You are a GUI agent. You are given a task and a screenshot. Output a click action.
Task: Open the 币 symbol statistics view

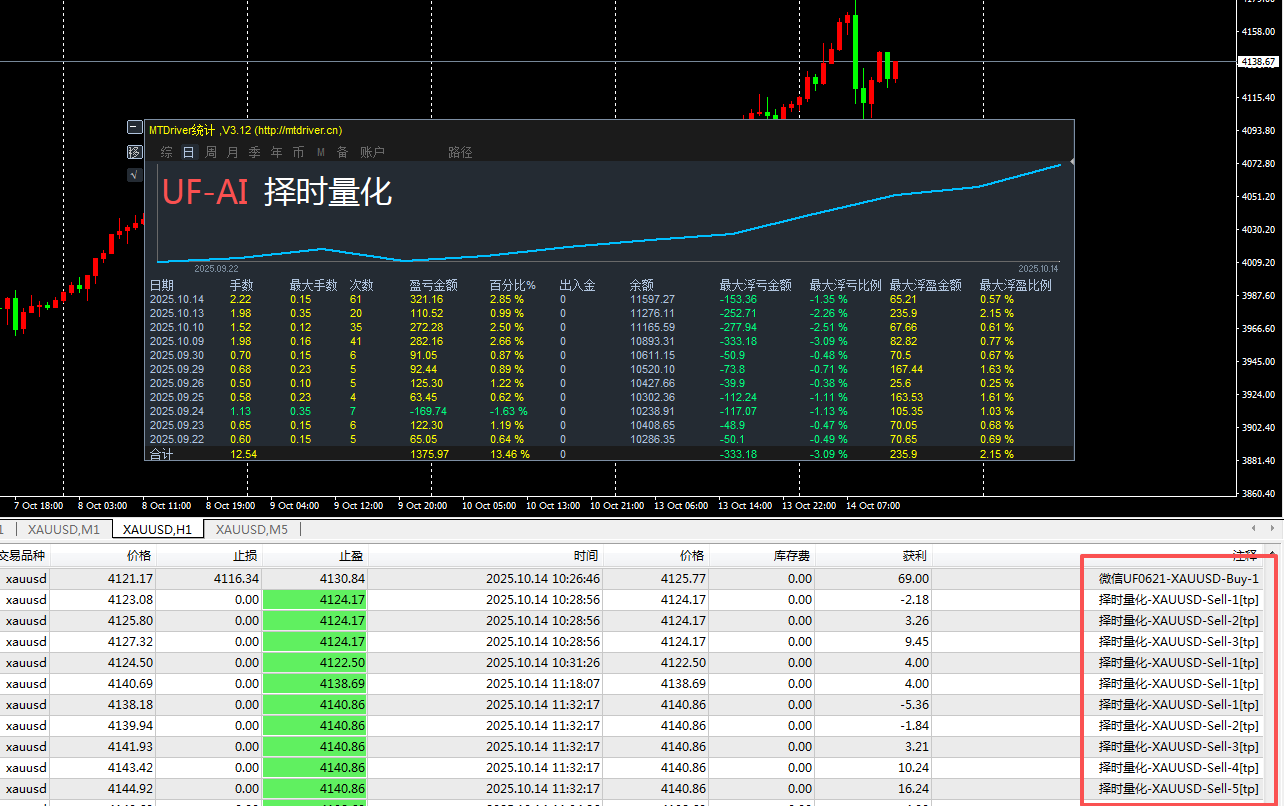pos(299,153)
